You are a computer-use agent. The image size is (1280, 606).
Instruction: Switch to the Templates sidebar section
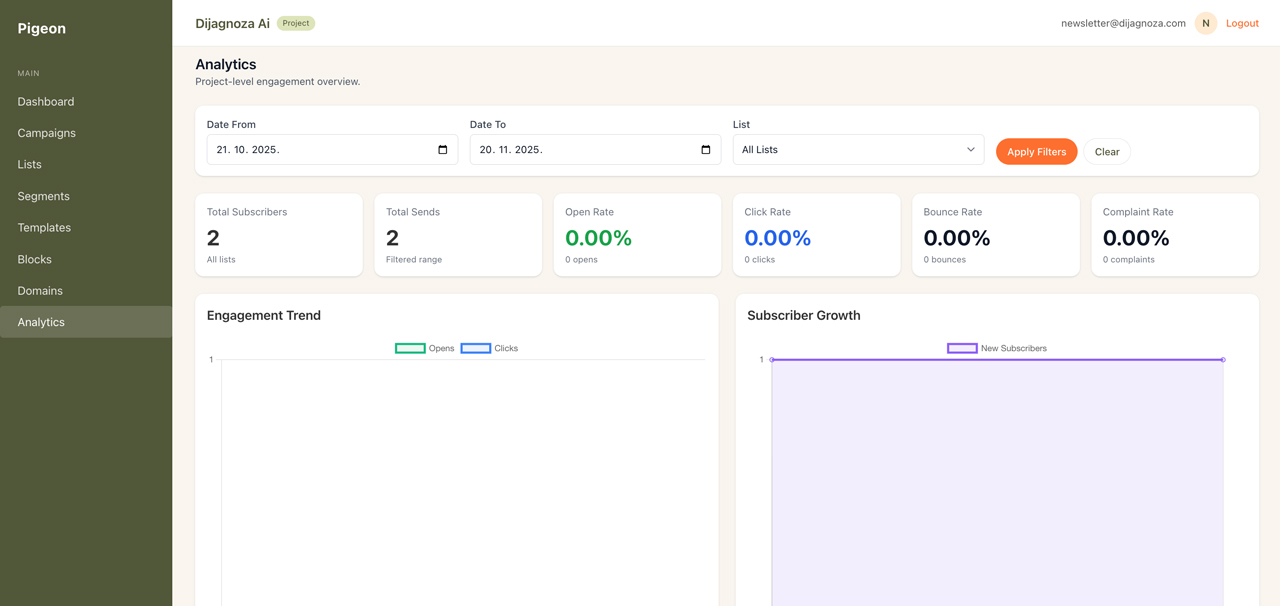pos(44,227)
